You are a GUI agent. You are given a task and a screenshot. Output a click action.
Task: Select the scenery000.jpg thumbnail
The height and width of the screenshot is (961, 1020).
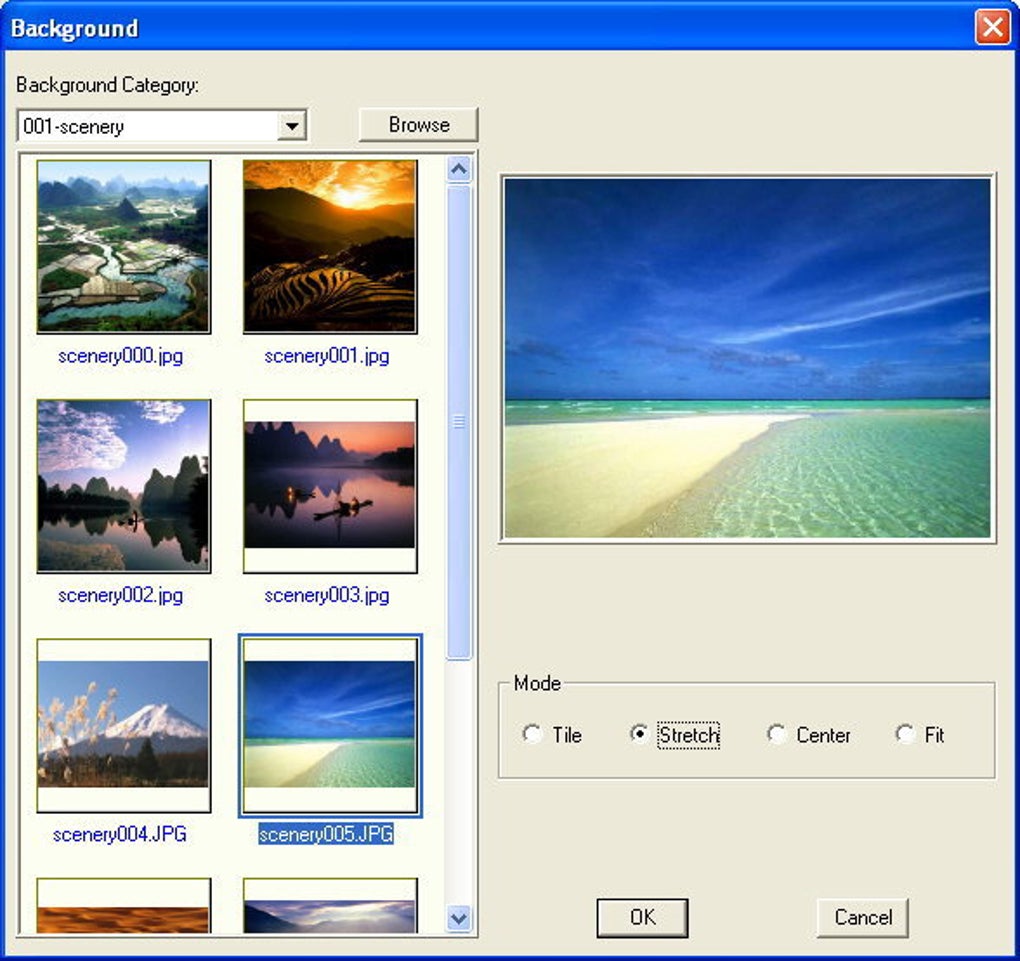point(124,247)
